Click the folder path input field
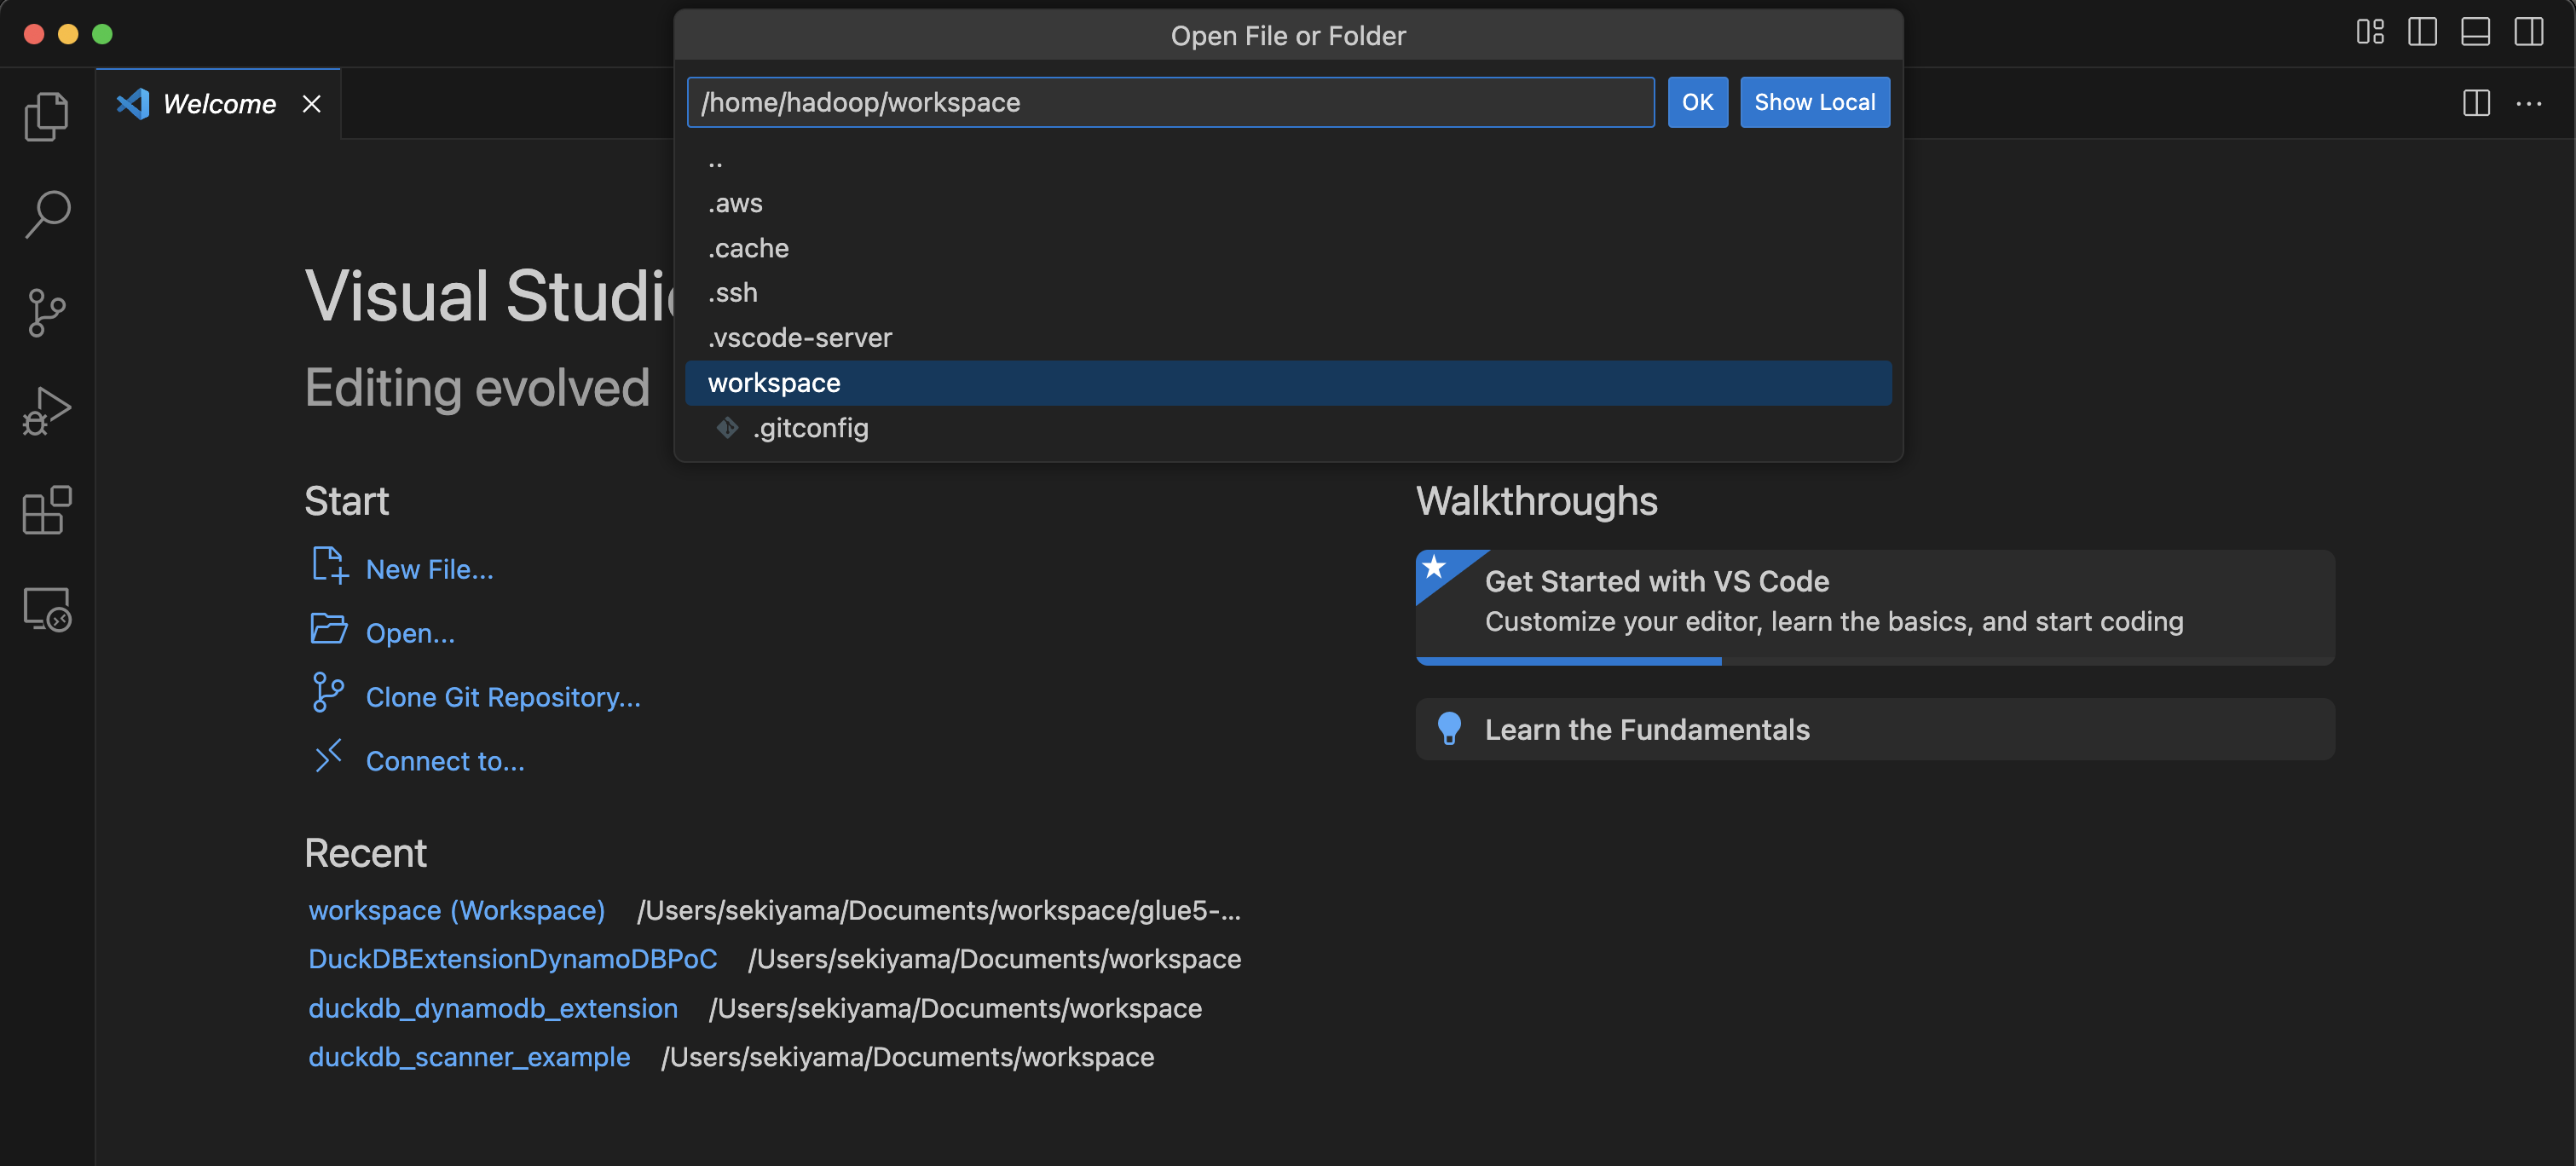The height and width of the screenshot is (1166, 2576). click(x=1170, y=102)
